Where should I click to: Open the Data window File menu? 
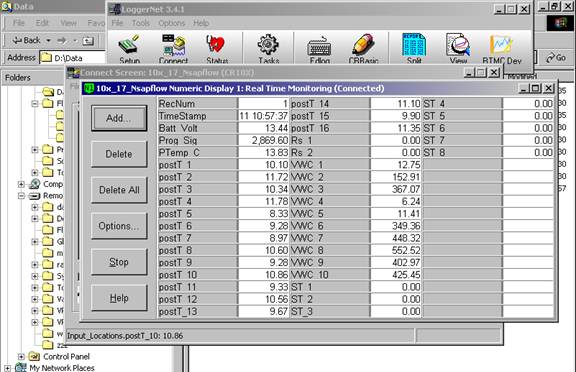[18, 23]
